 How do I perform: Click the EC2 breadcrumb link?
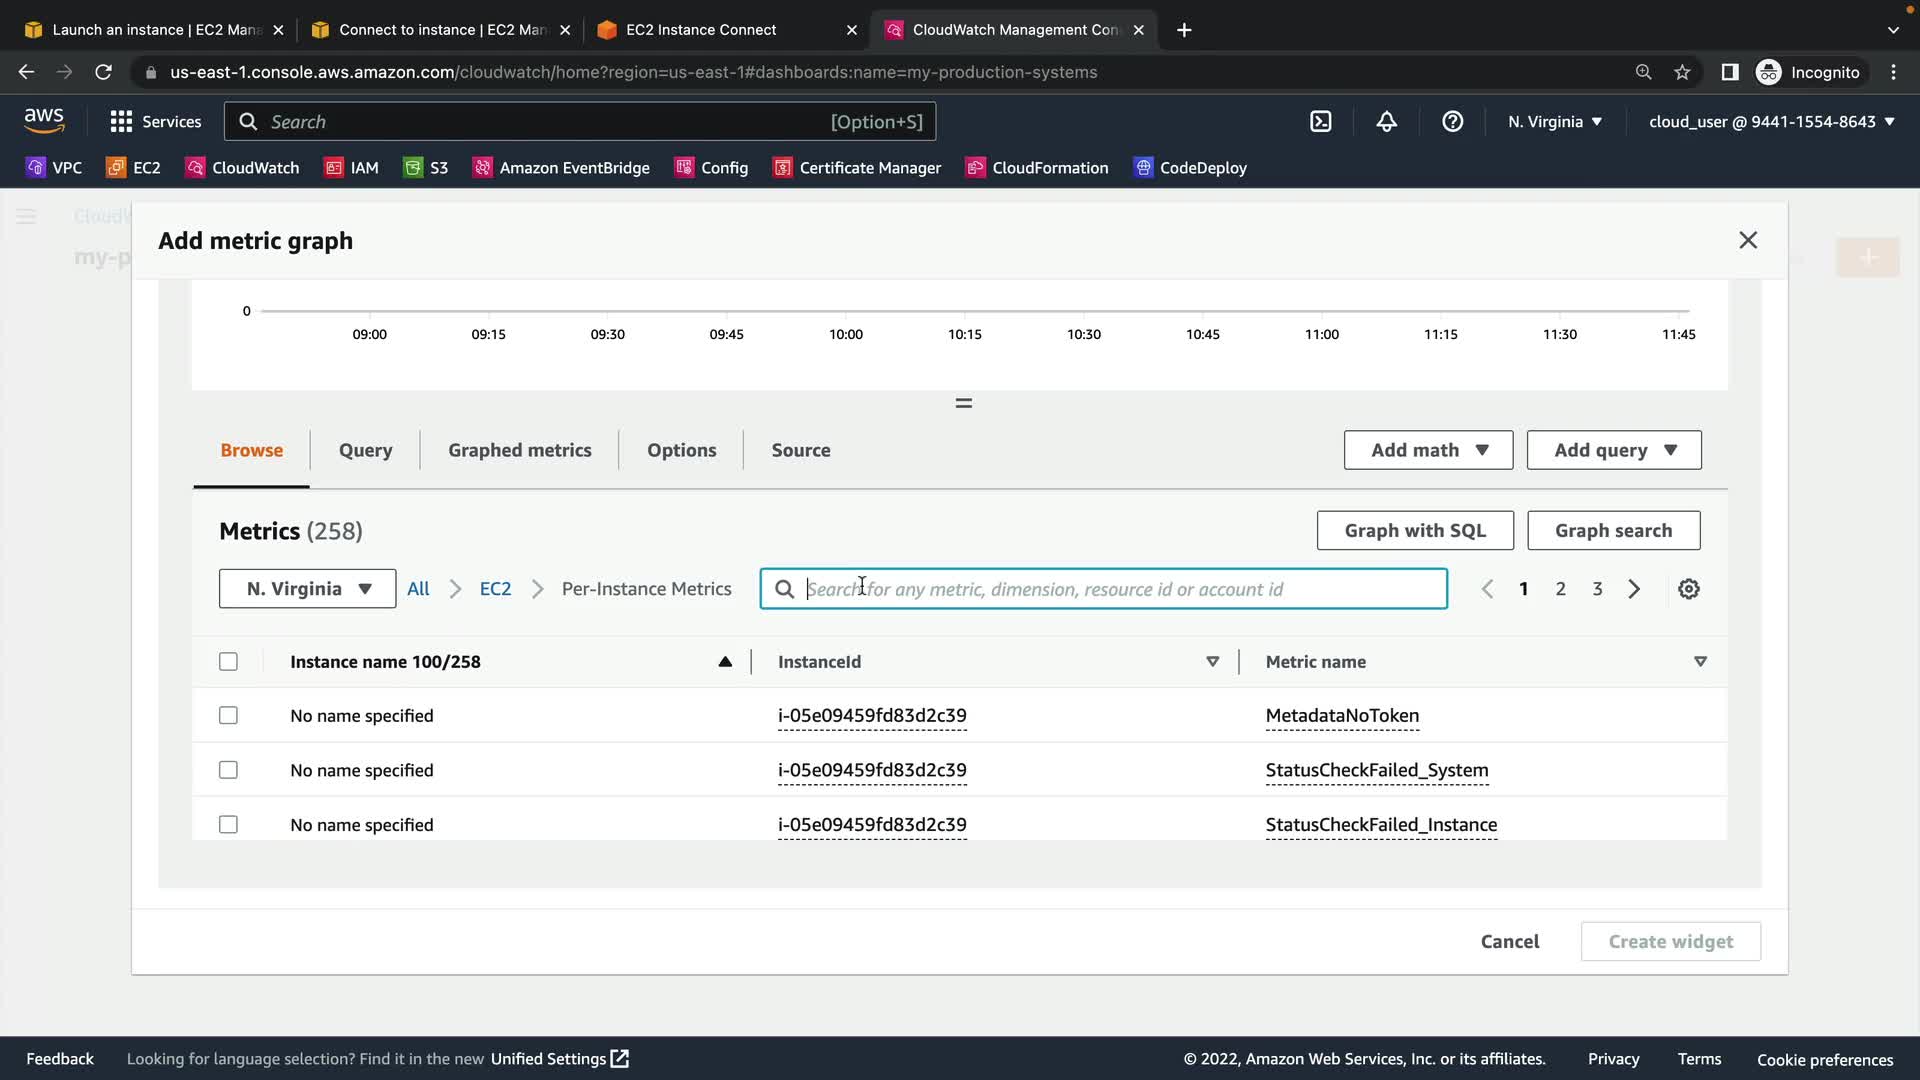[495, 589]
